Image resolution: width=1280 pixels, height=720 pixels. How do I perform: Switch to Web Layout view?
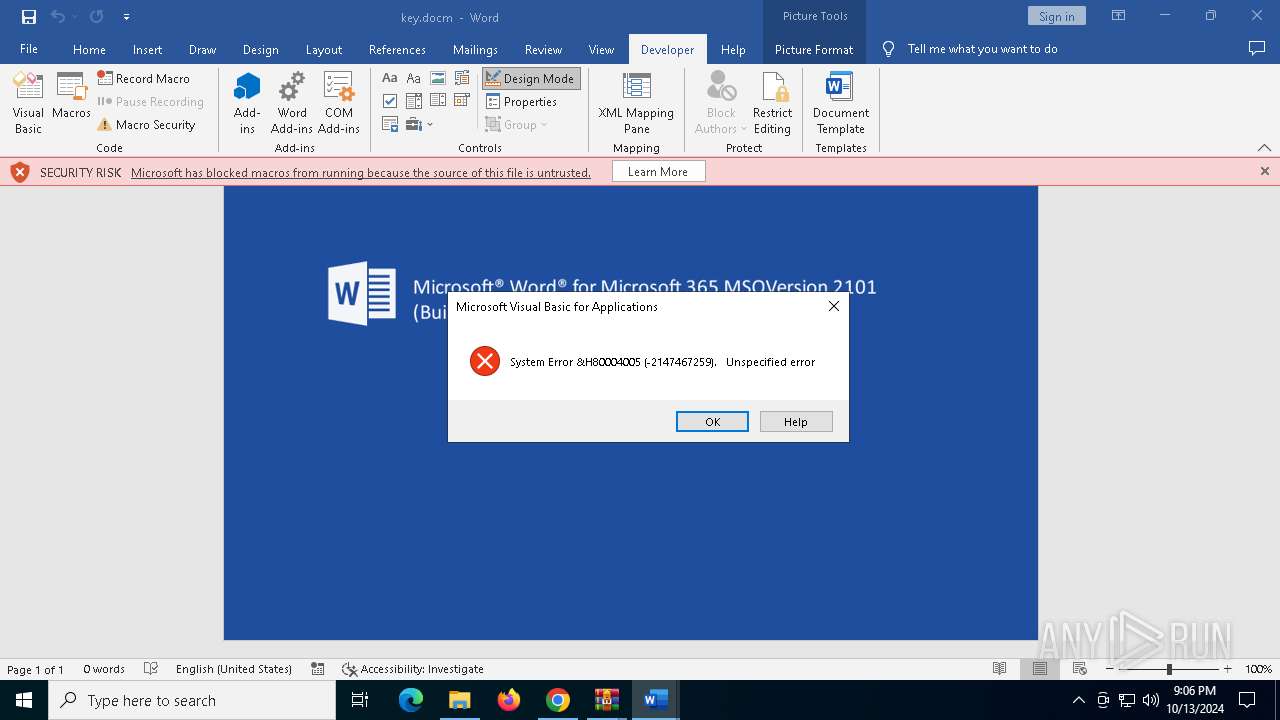click(x=1080, y=669)
